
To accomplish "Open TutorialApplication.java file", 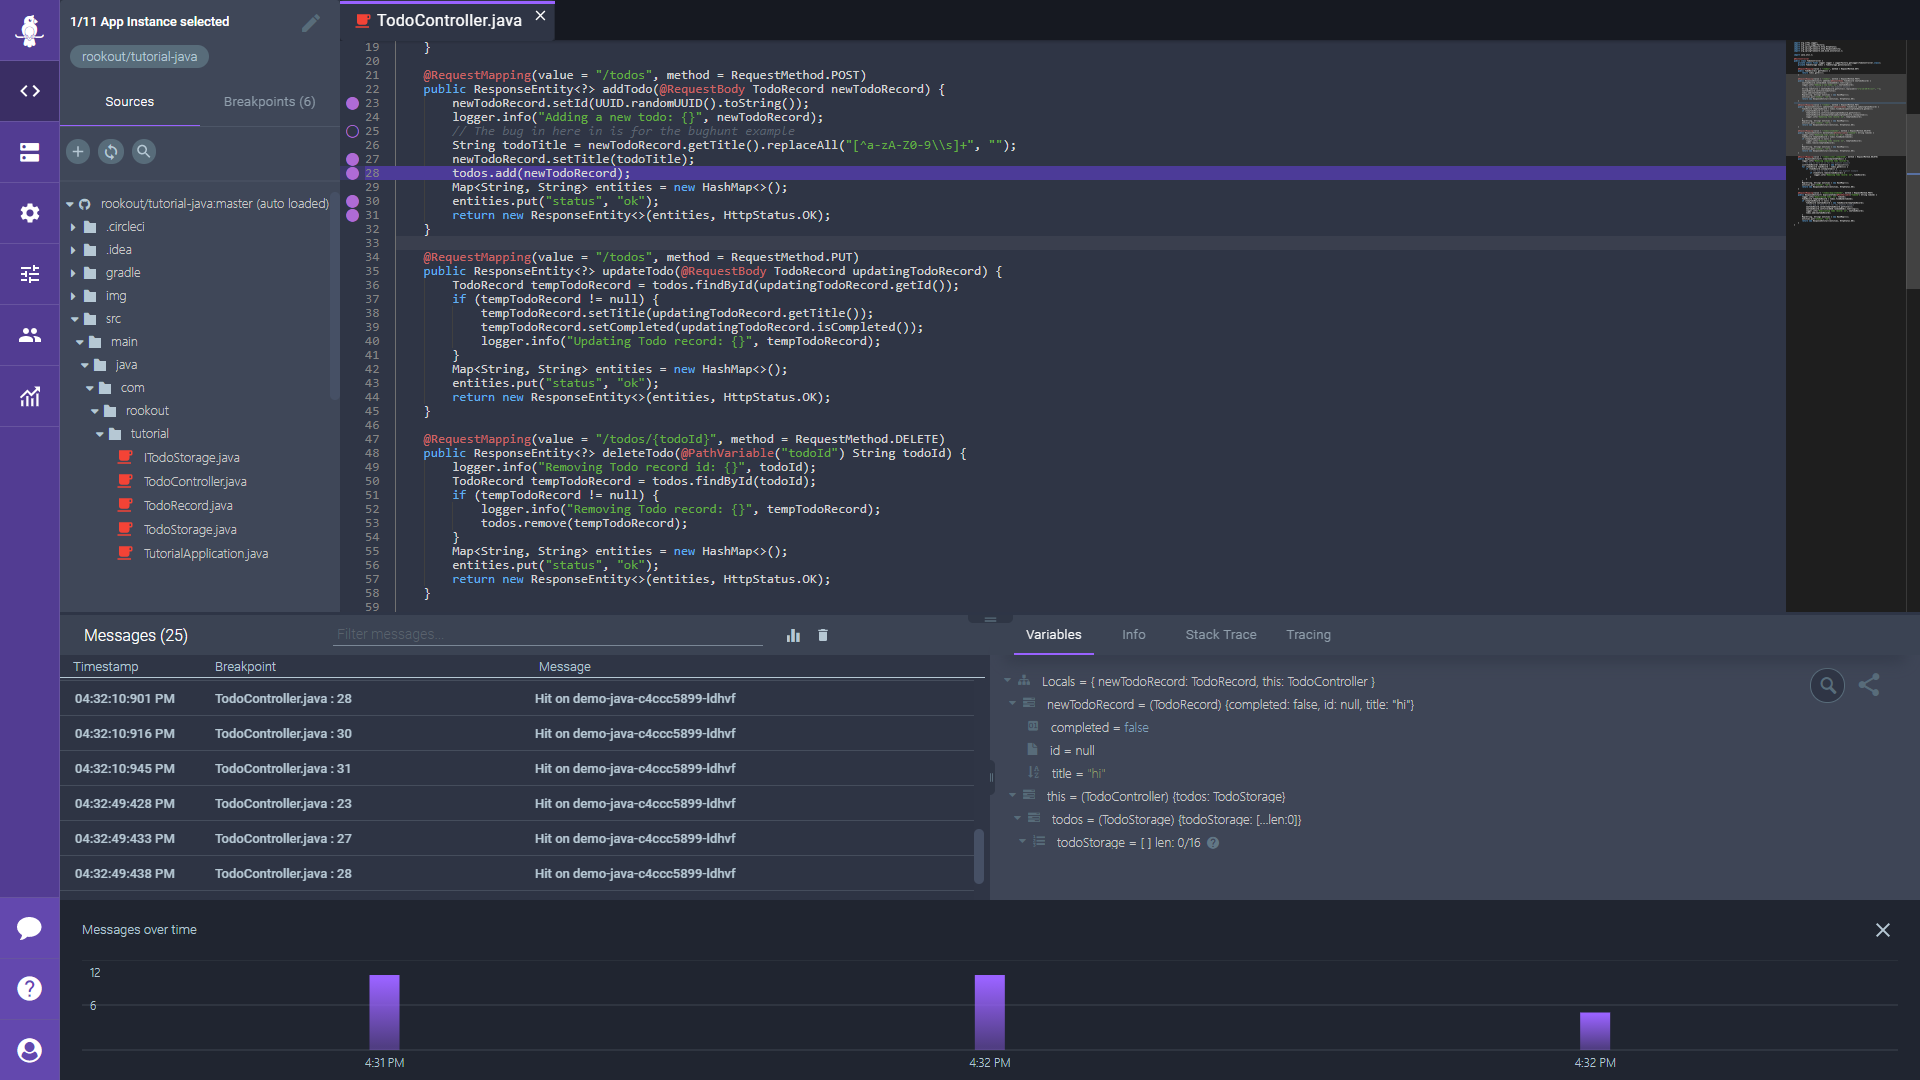I will [205, 554].
